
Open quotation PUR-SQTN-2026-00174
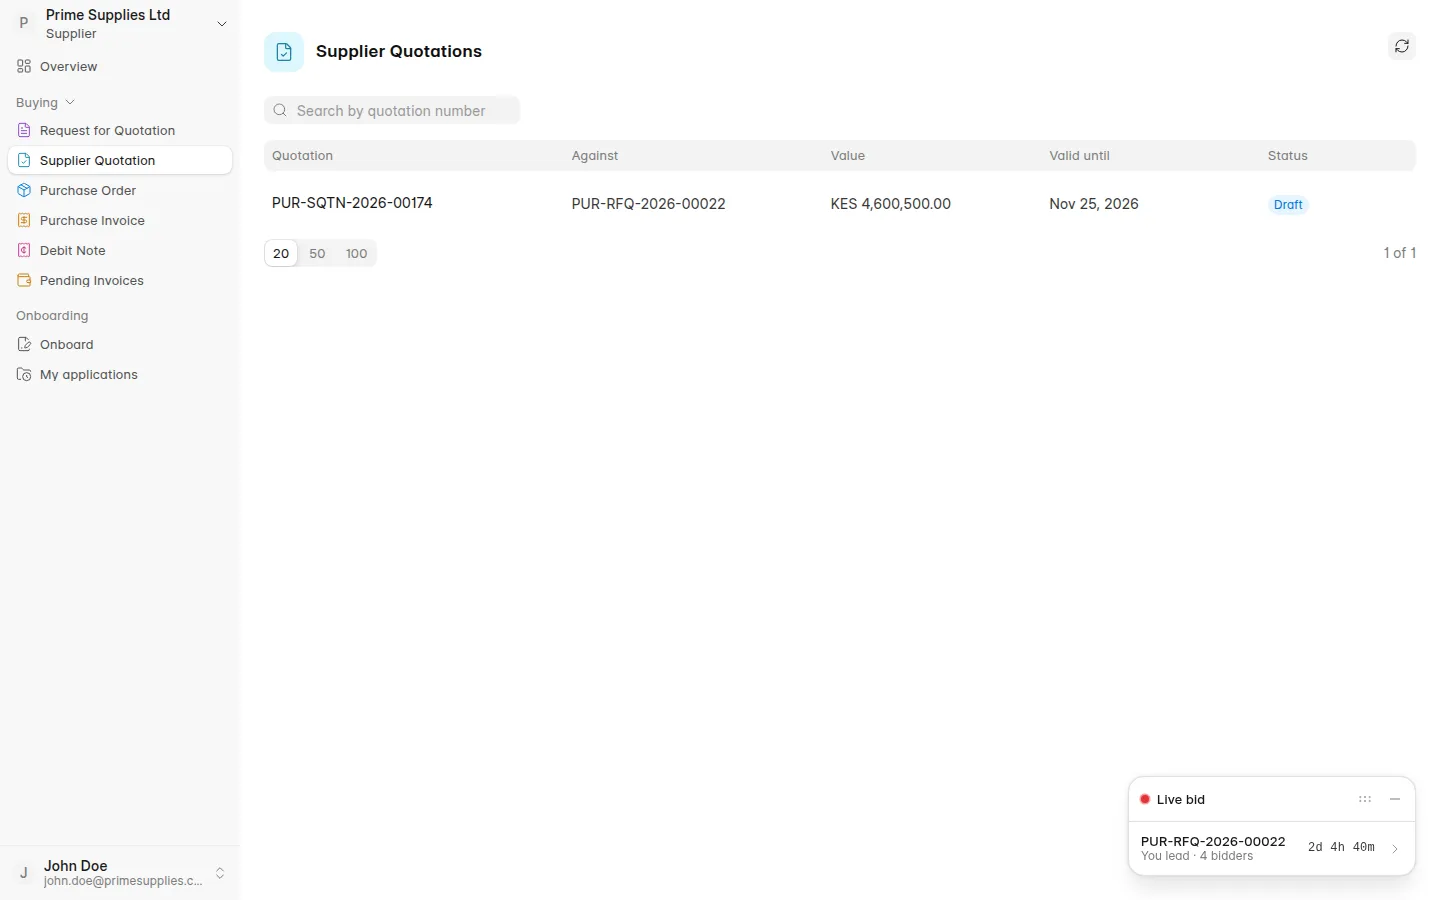pyautogui.click(x=352, y=203)
